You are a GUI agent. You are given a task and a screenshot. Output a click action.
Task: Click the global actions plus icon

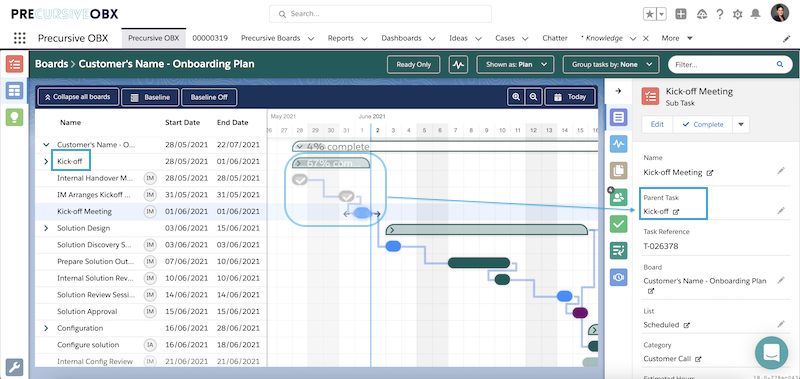coord(681,14)
